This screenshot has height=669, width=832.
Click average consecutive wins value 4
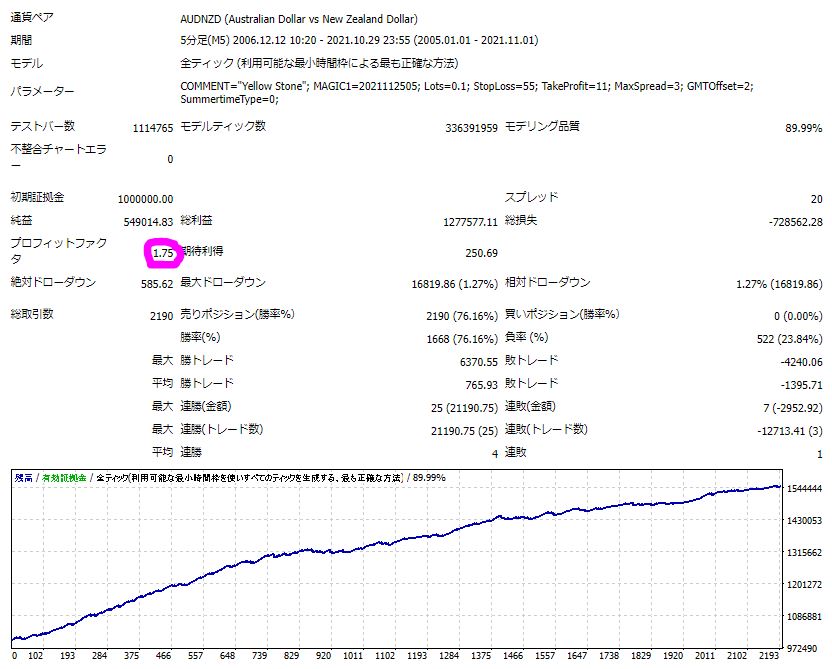(x=495, y=454)
